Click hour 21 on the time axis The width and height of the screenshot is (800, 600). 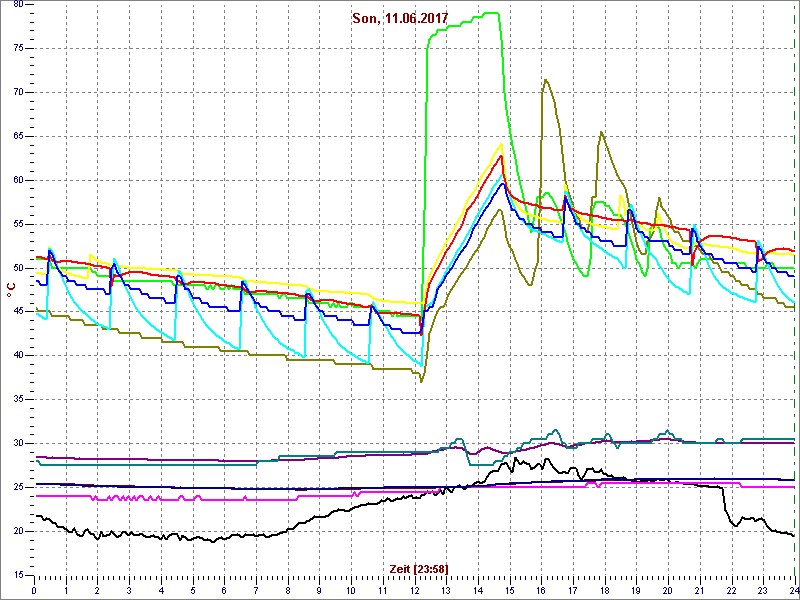[x=699, y=591]
